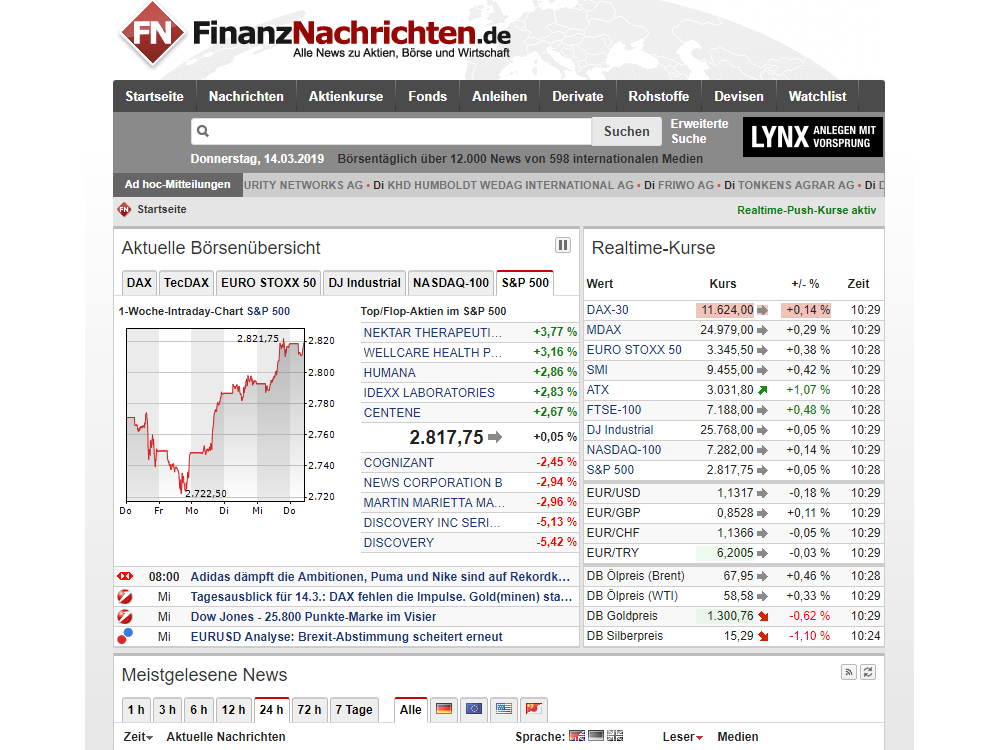
Task: Select the Alle region filter tab
Action: tap(411, 710)
